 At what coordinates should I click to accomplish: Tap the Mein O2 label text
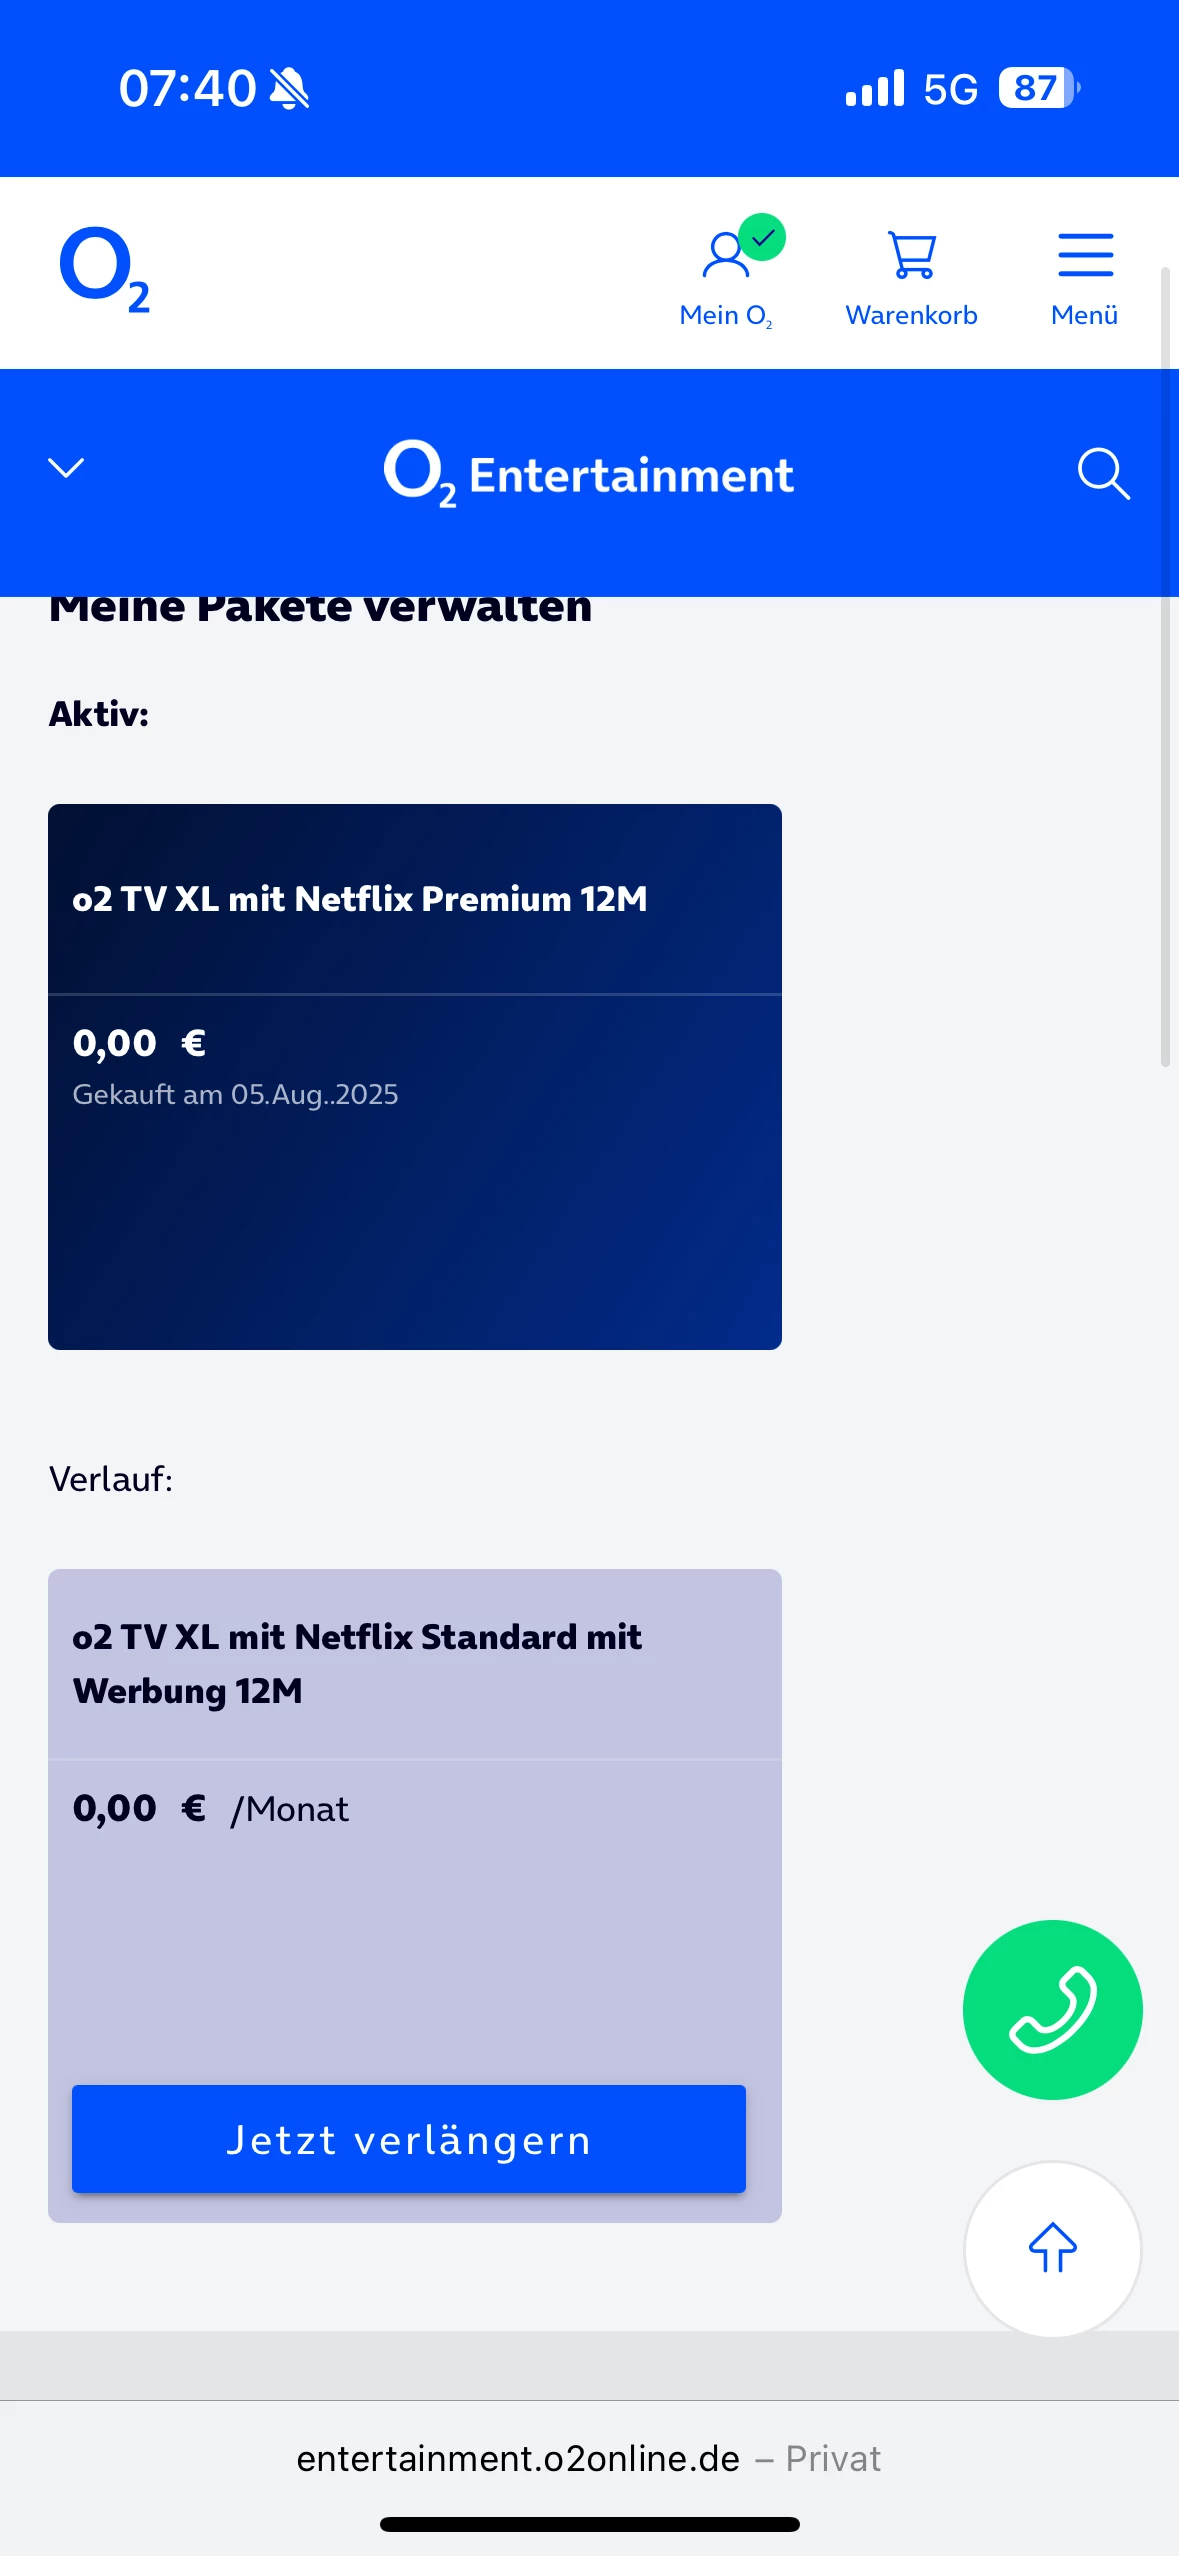(x=725, y=315)
